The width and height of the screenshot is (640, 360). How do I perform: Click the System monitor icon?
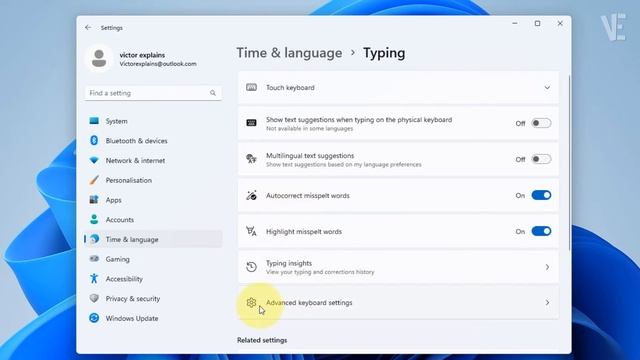coord(94,121)
